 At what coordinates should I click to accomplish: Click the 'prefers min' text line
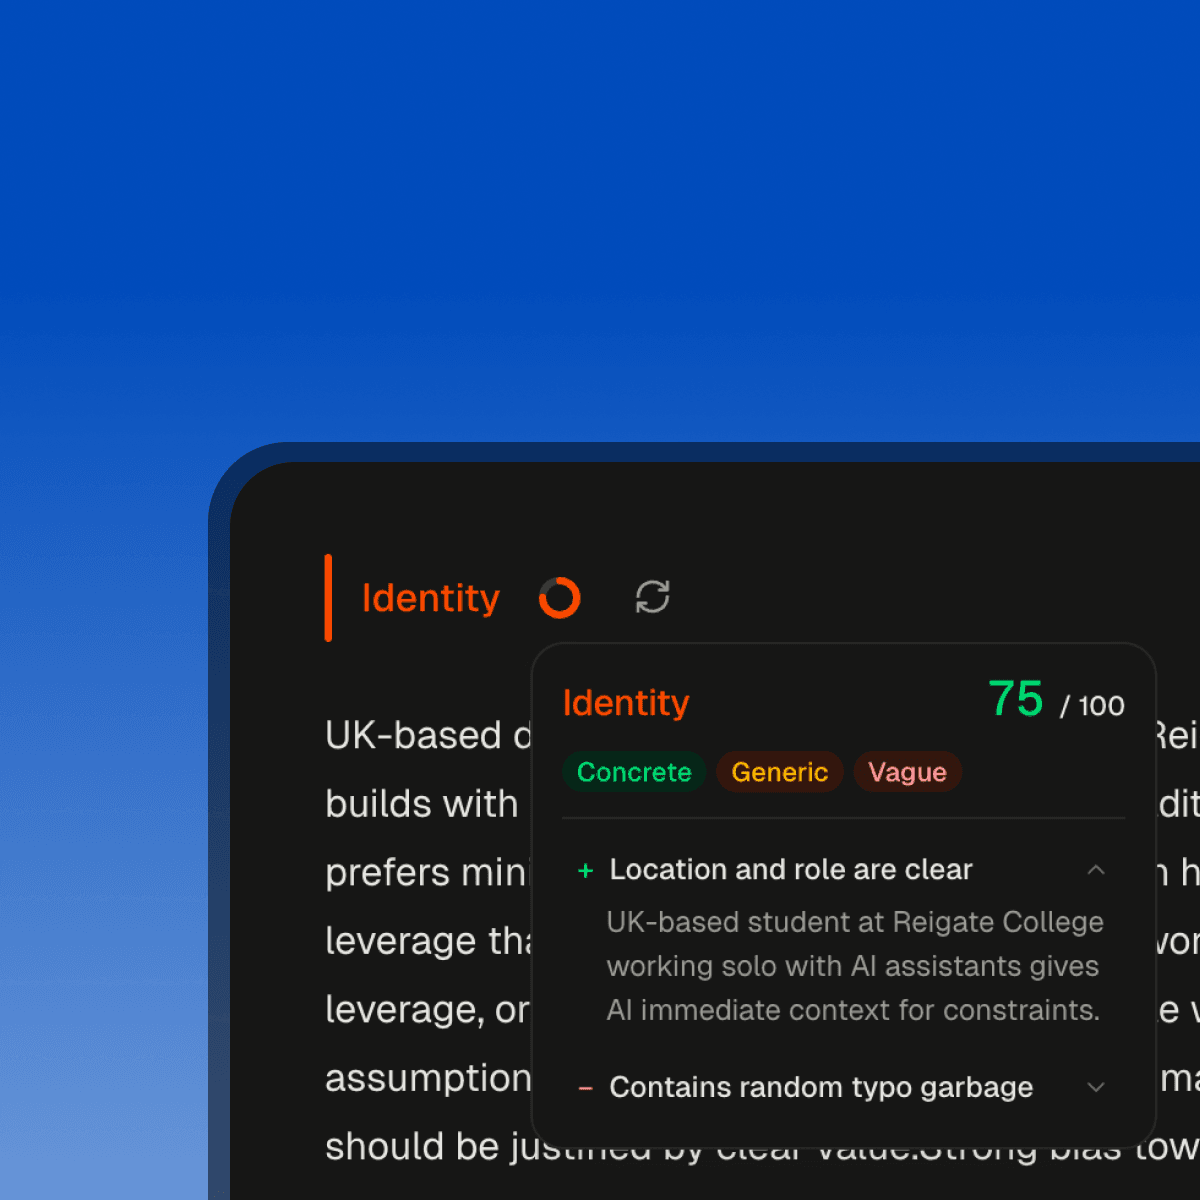coord(426,873)
